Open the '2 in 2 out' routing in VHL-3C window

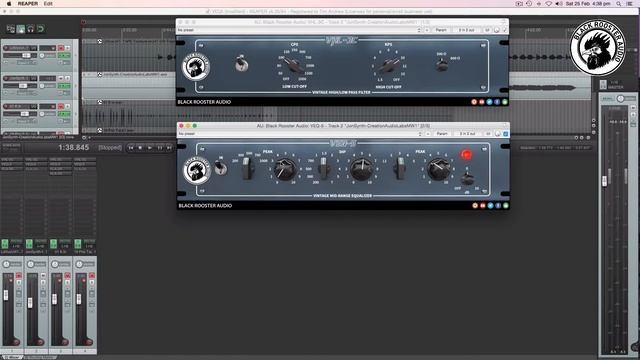467,30
